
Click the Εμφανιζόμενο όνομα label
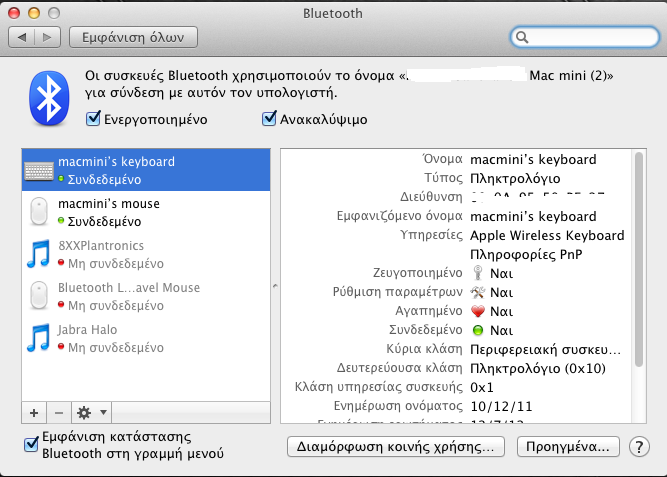tap(399, 216)
